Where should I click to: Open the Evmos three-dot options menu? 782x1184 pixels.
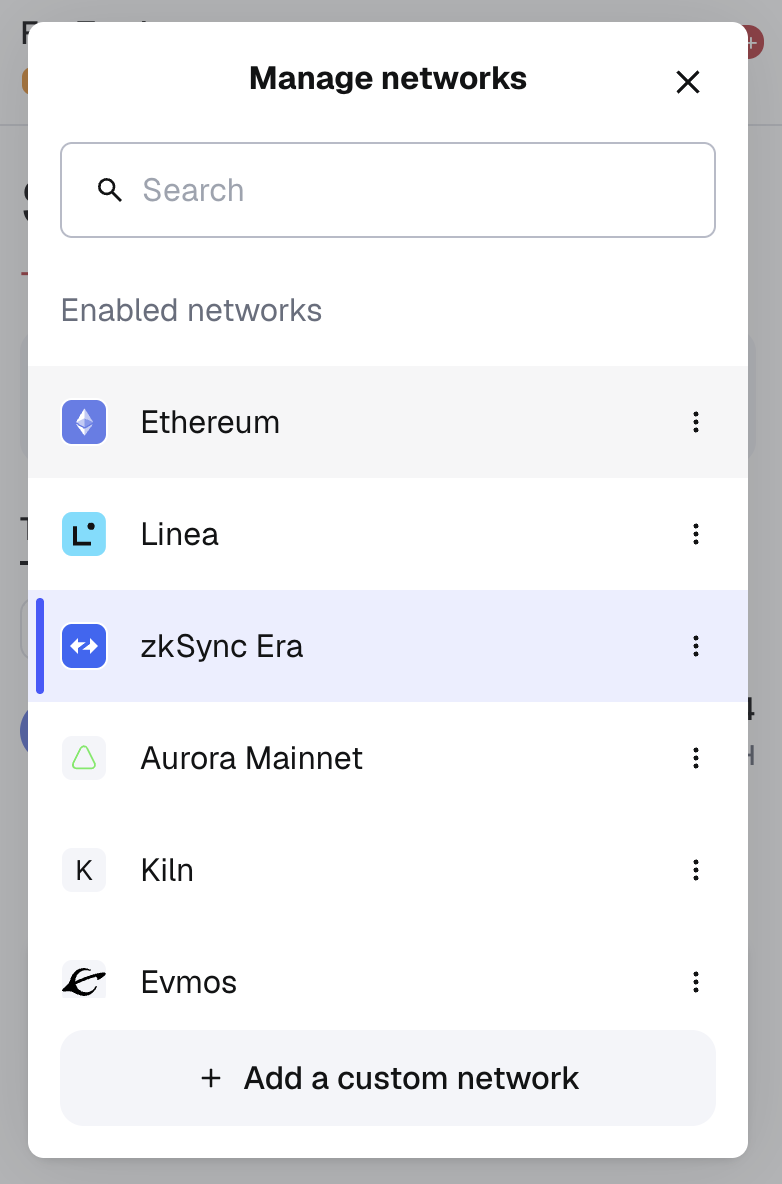pyautogui.click(x=696, y=982)
